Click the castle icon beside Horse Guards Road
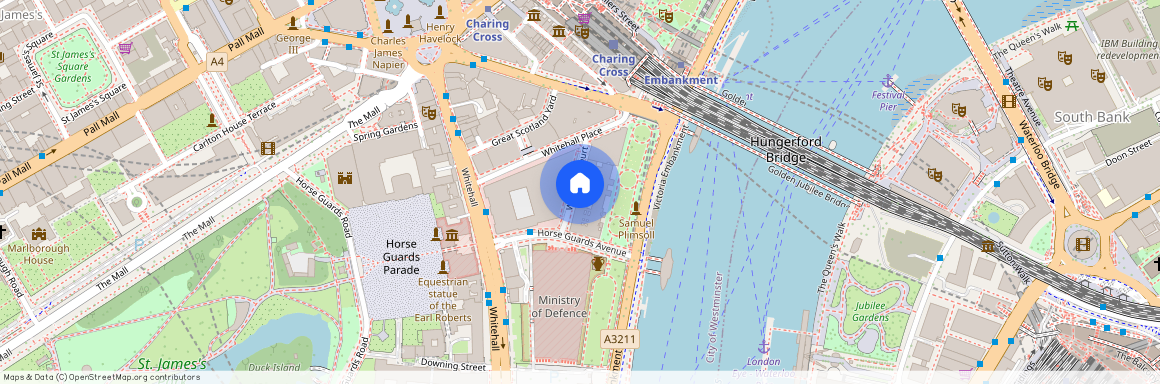This screenshot has height=384, width=1160. pyautogui.click(x=344, y=178)
